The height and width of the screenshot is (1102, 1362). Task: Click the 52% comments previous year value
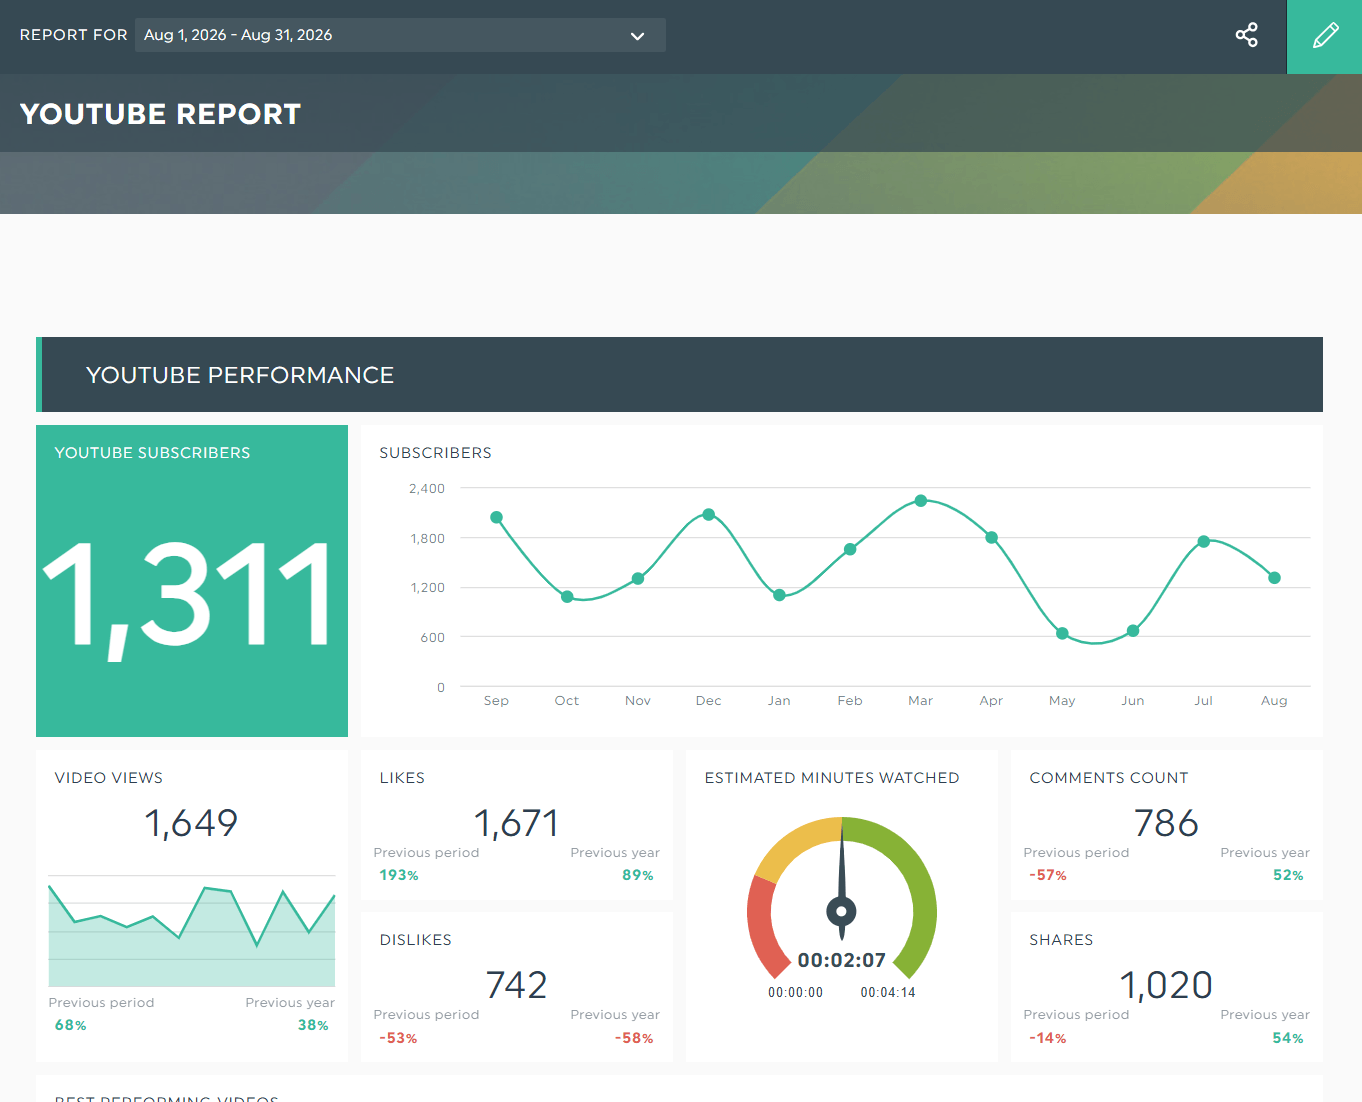coord(1288,875)
